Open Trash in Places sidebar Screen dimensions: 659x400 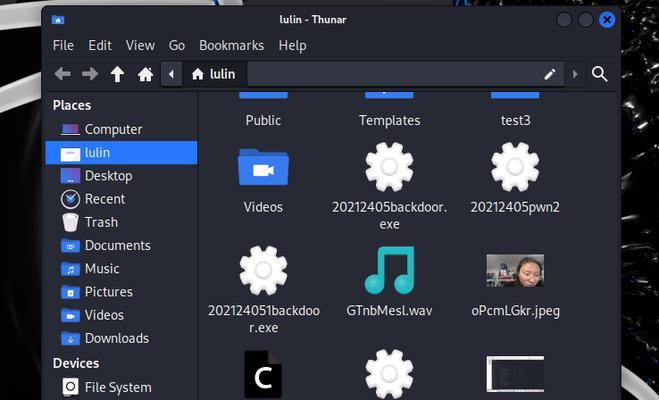pos(121,222)
